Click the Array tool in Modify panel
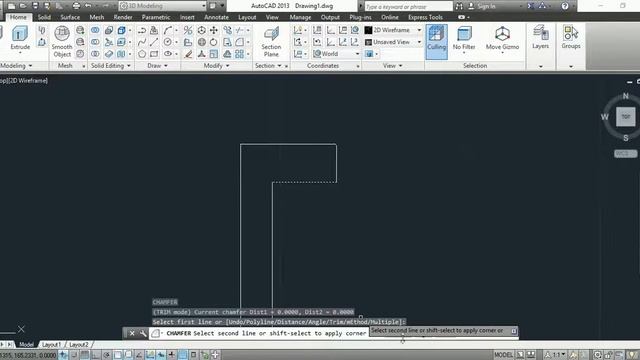The width and height of the screenshot is (640, 360). (x=240, y=54)
